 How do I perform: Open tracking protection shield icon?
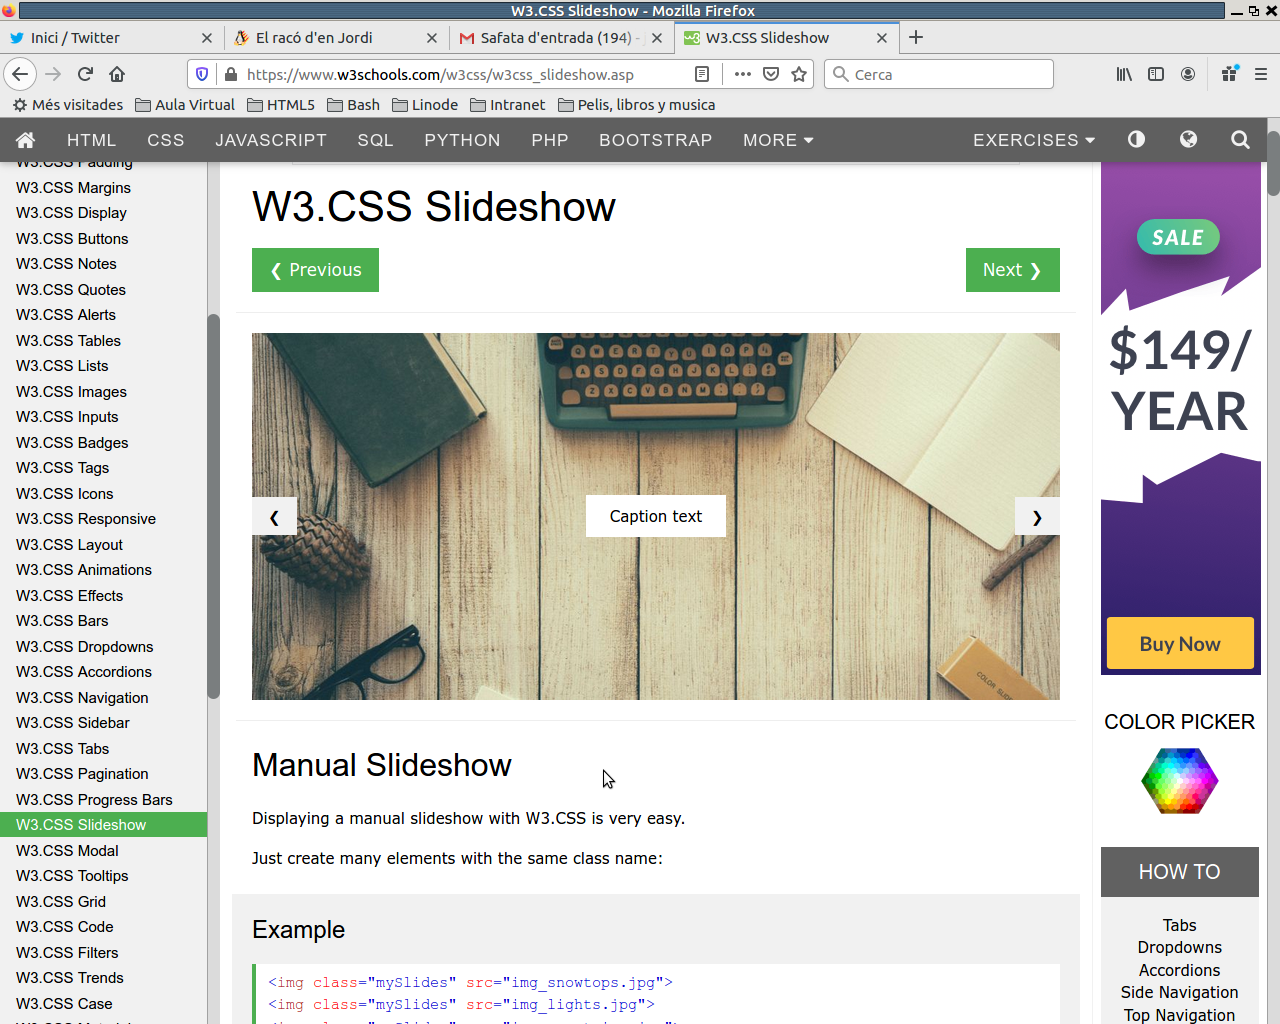tap(202, 74)
